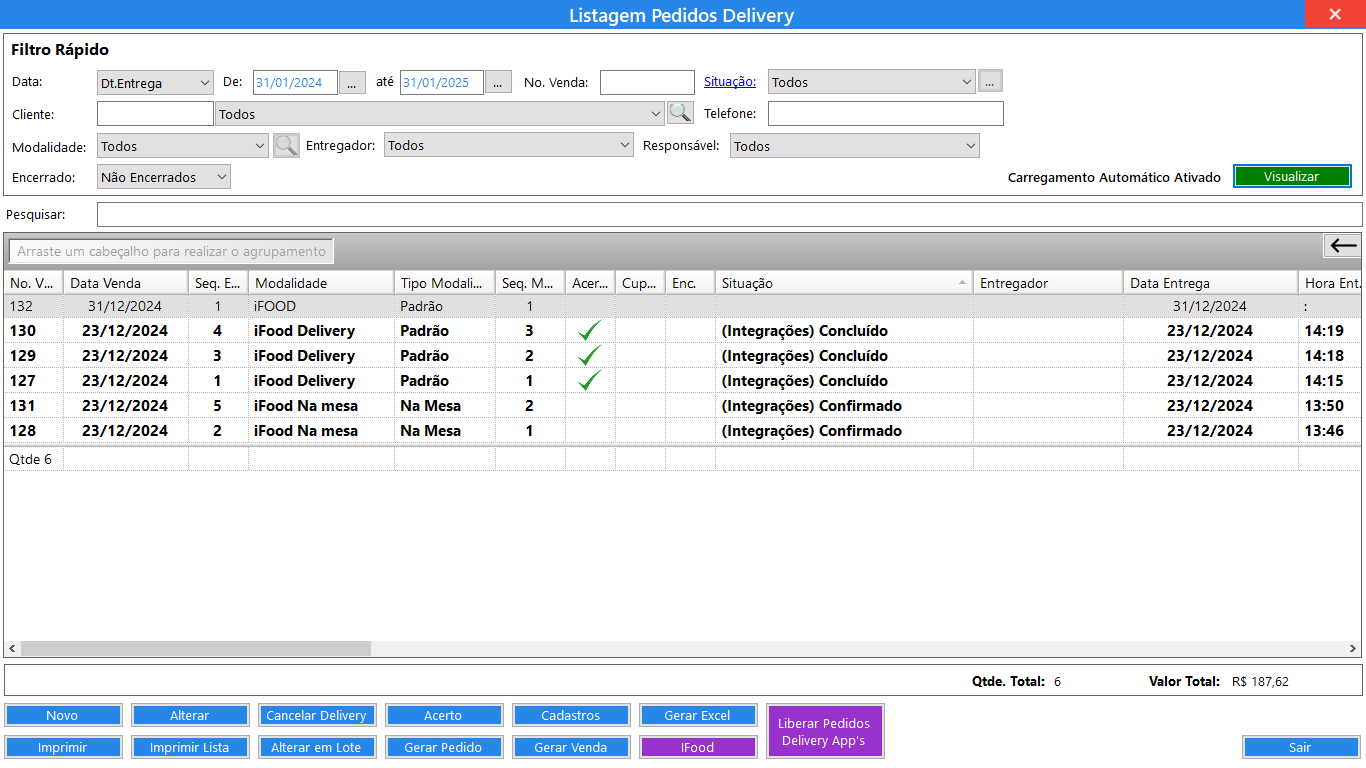Open the date picker for the De date
The width and height of the screenshot is (1366, 768).
pyautogui.click(x=352, y=83)
